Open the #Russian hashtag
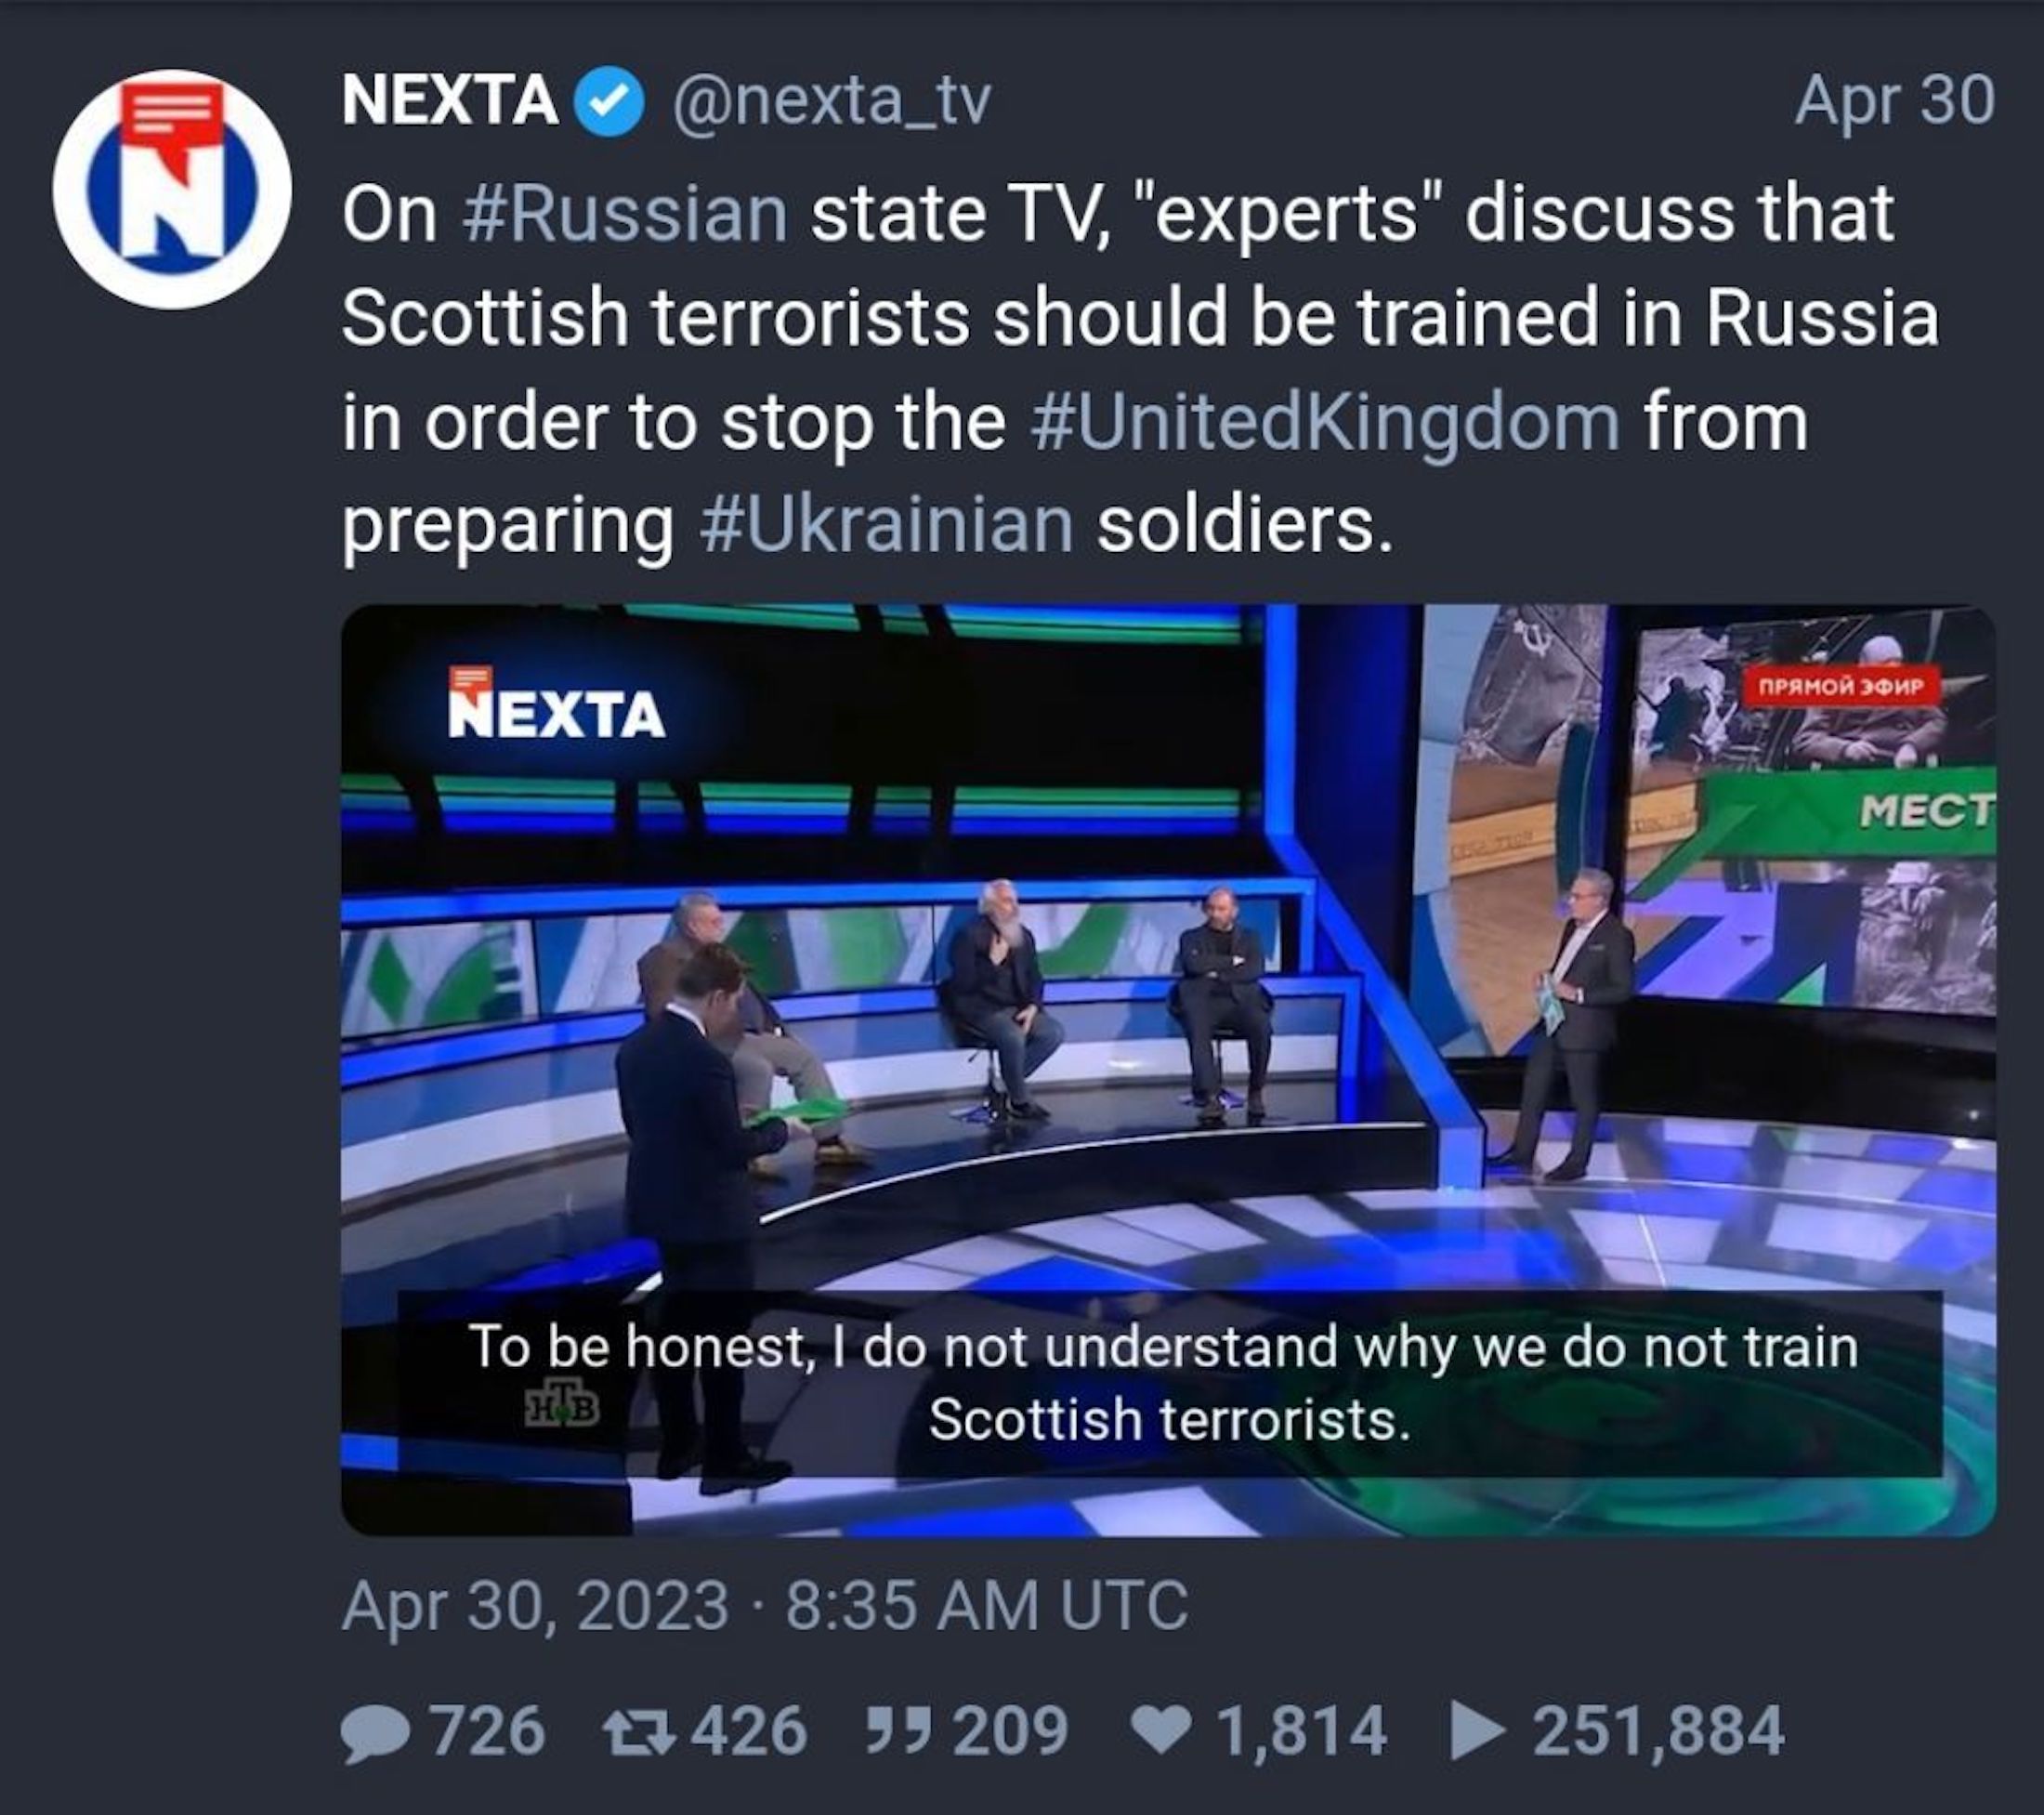This screenshot has width=2044, height=1815. (x=626, y=214)
